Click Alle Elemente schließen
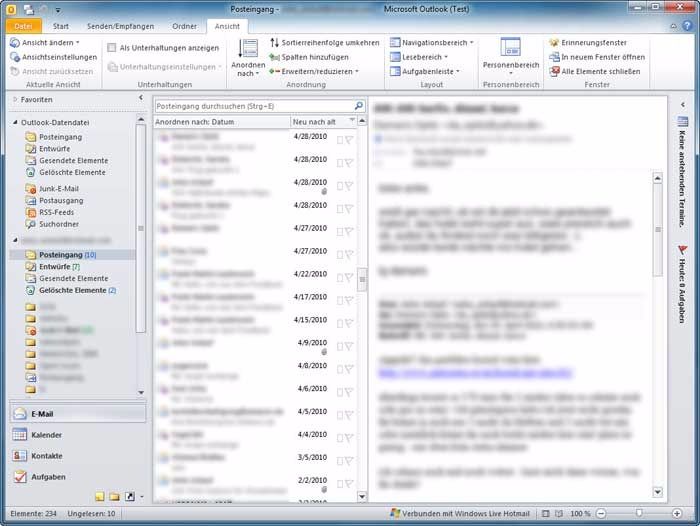The width and height of the screenshot is (700, 526). 595,71
